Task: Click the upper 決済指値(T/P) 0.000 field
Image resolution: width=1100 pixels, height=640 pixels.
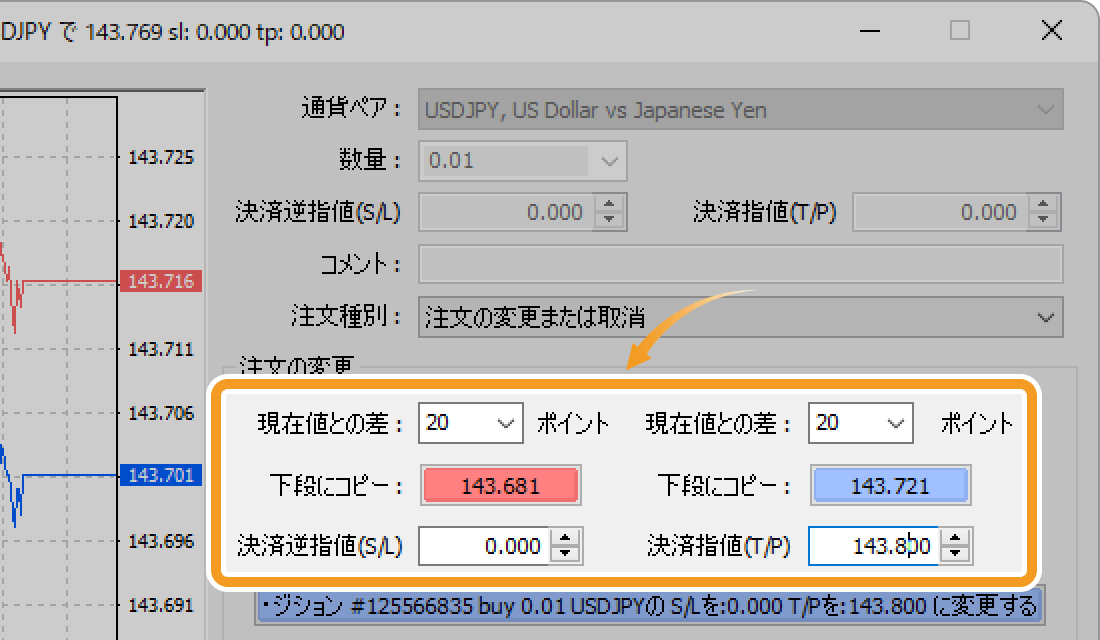Action: tap(940, 212)
